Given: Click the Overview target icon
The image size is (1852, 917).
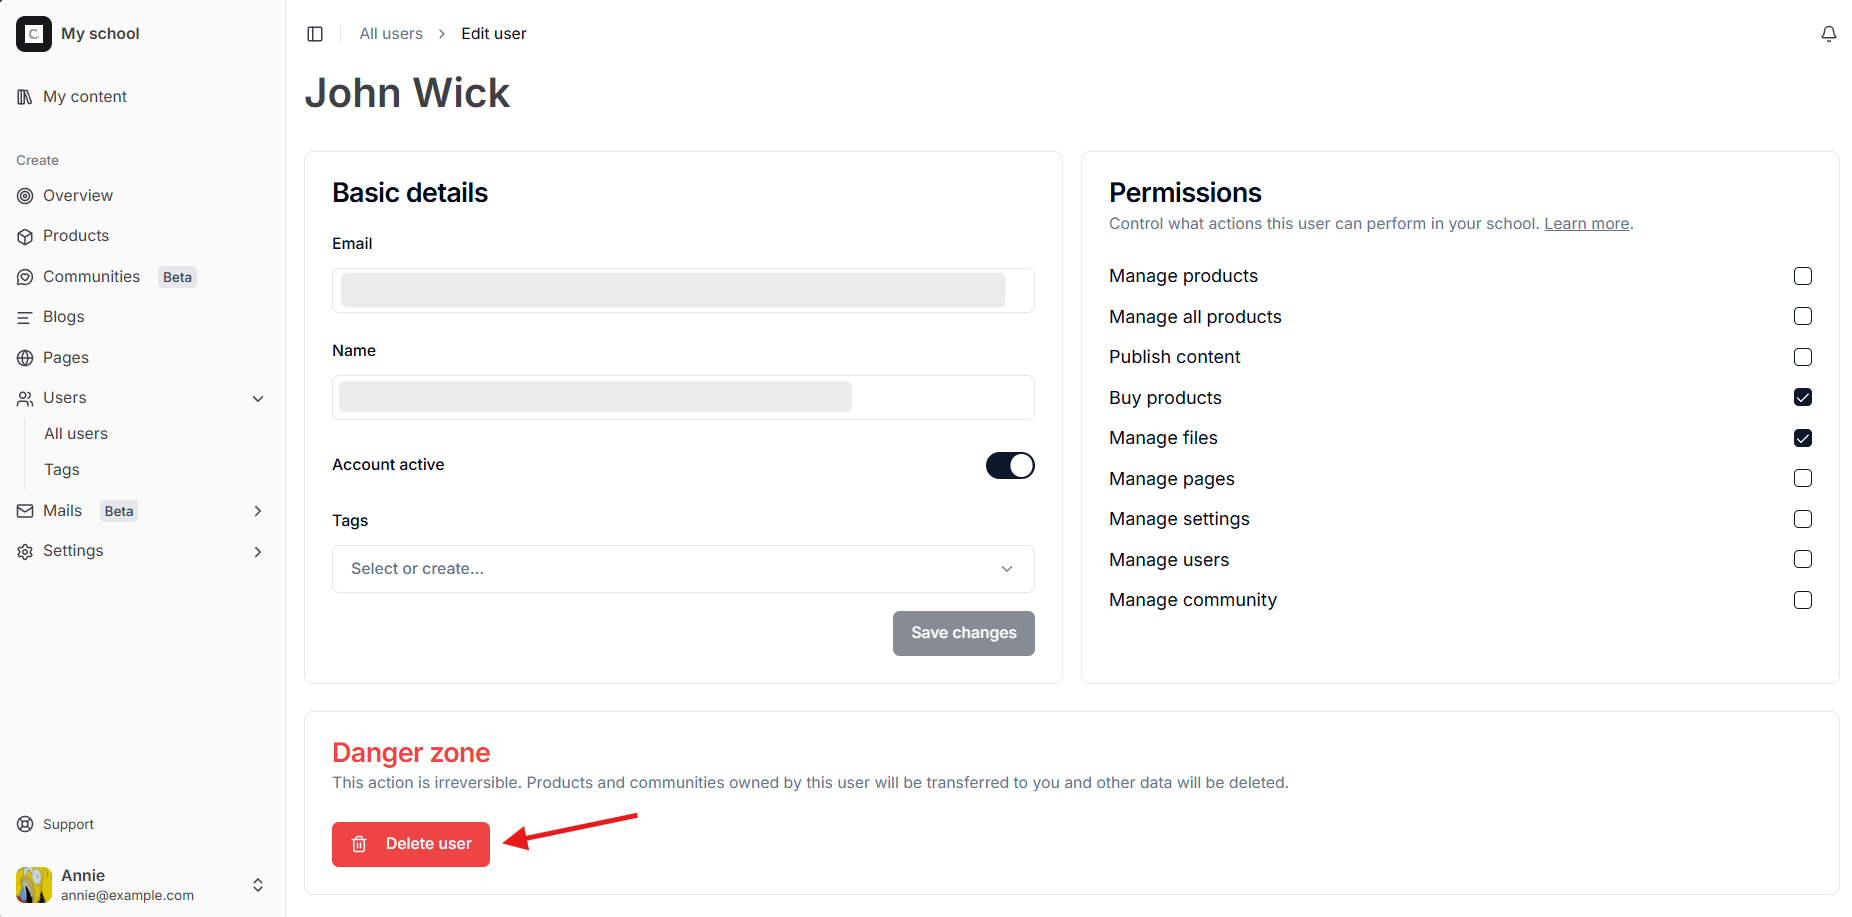Looking at the screenshot, I should click(25, 196).
